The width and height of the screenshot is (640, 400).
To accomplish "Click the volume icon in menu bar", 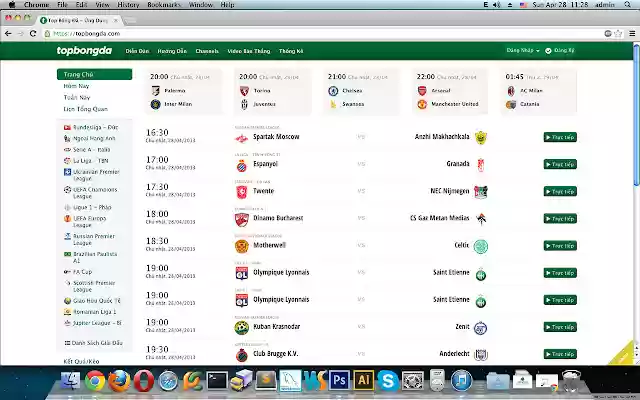I will click(496, 5).
